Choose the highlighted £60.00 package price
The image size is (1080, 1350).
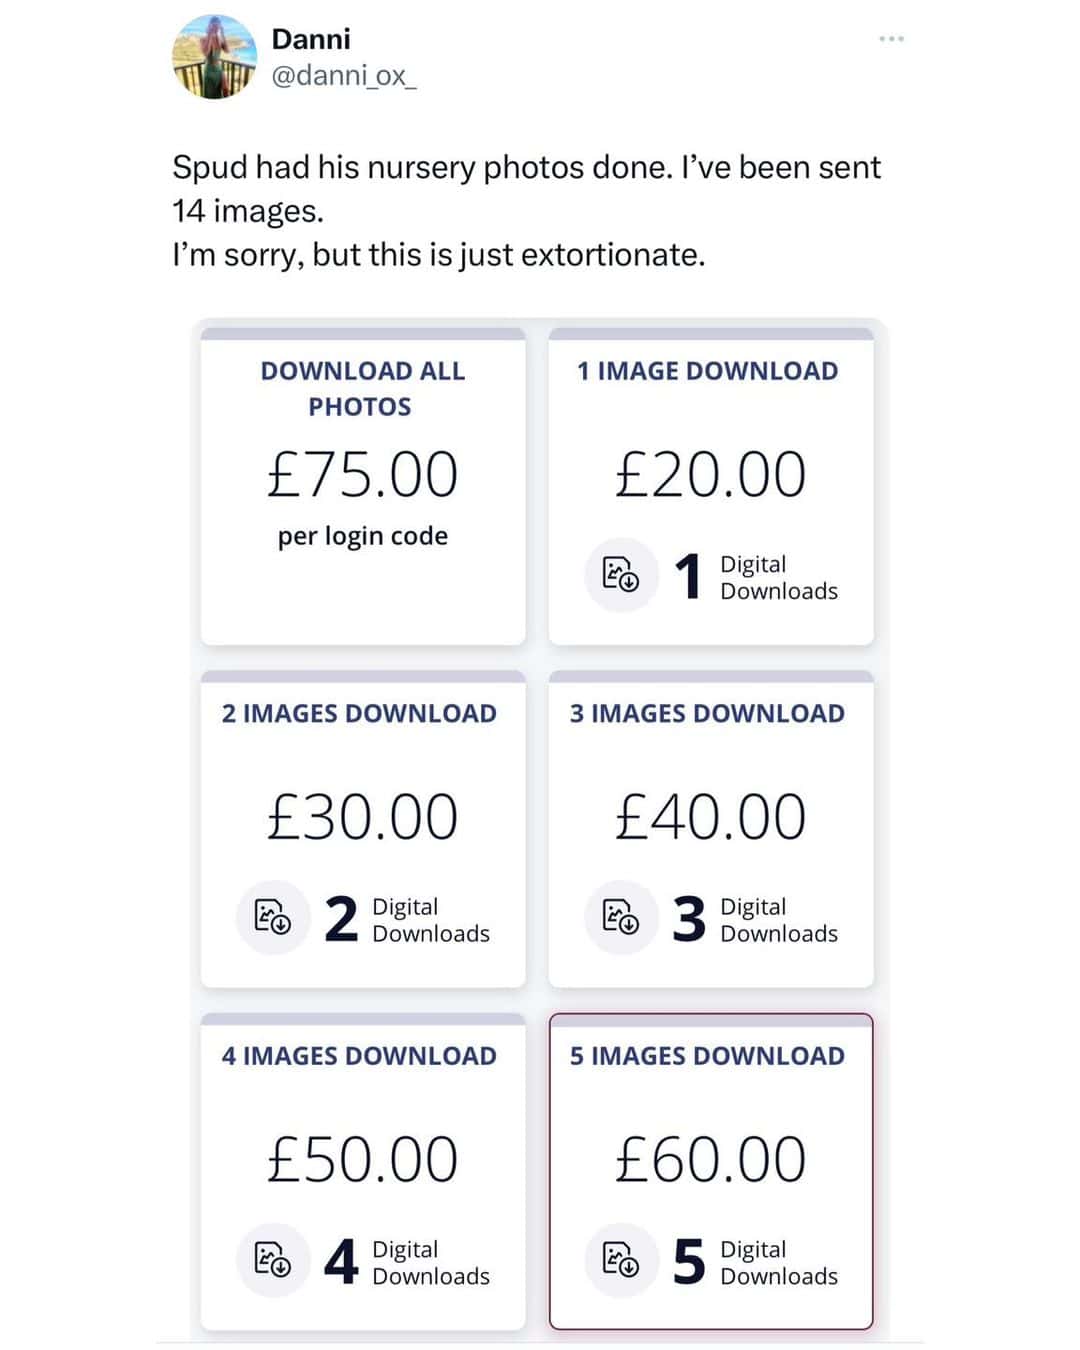710,1160
